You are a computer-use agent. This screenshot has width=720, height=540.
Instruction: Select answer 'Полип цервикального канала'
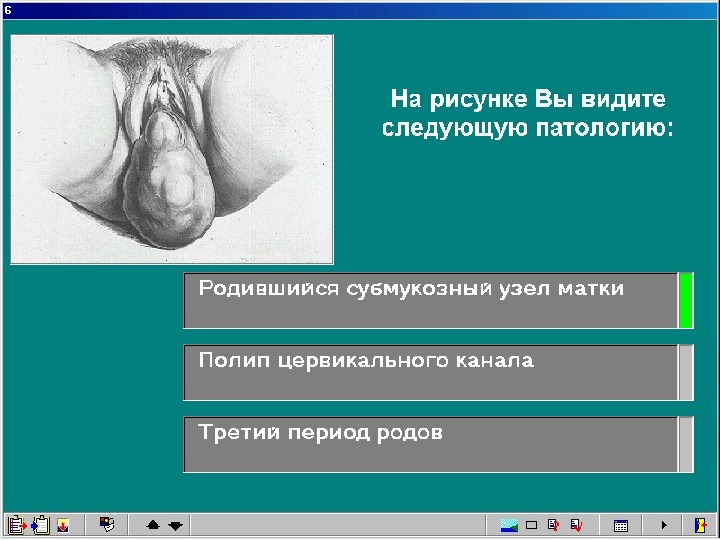pyautogui.click(x=431, y=373)
